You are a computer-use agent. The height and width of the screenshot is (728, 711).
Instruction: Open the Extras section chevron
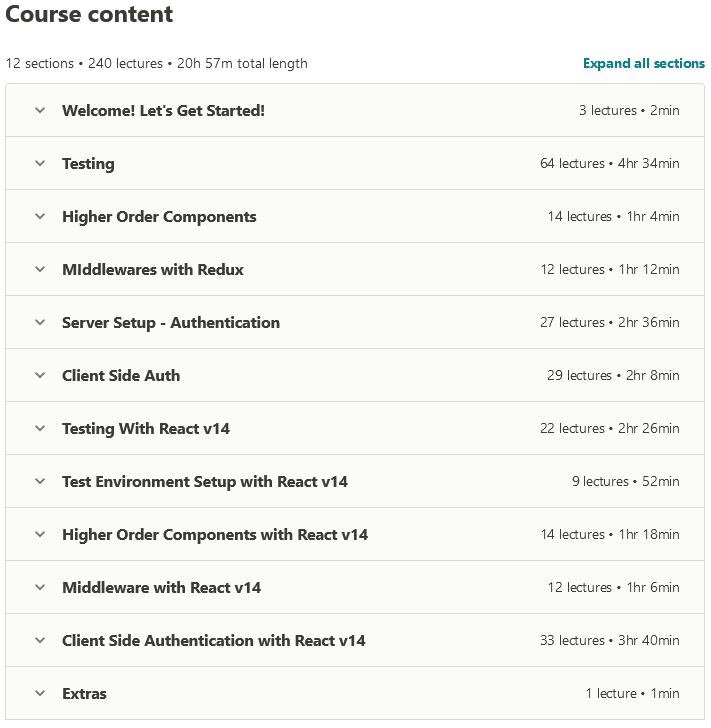[x=40, y=693]
